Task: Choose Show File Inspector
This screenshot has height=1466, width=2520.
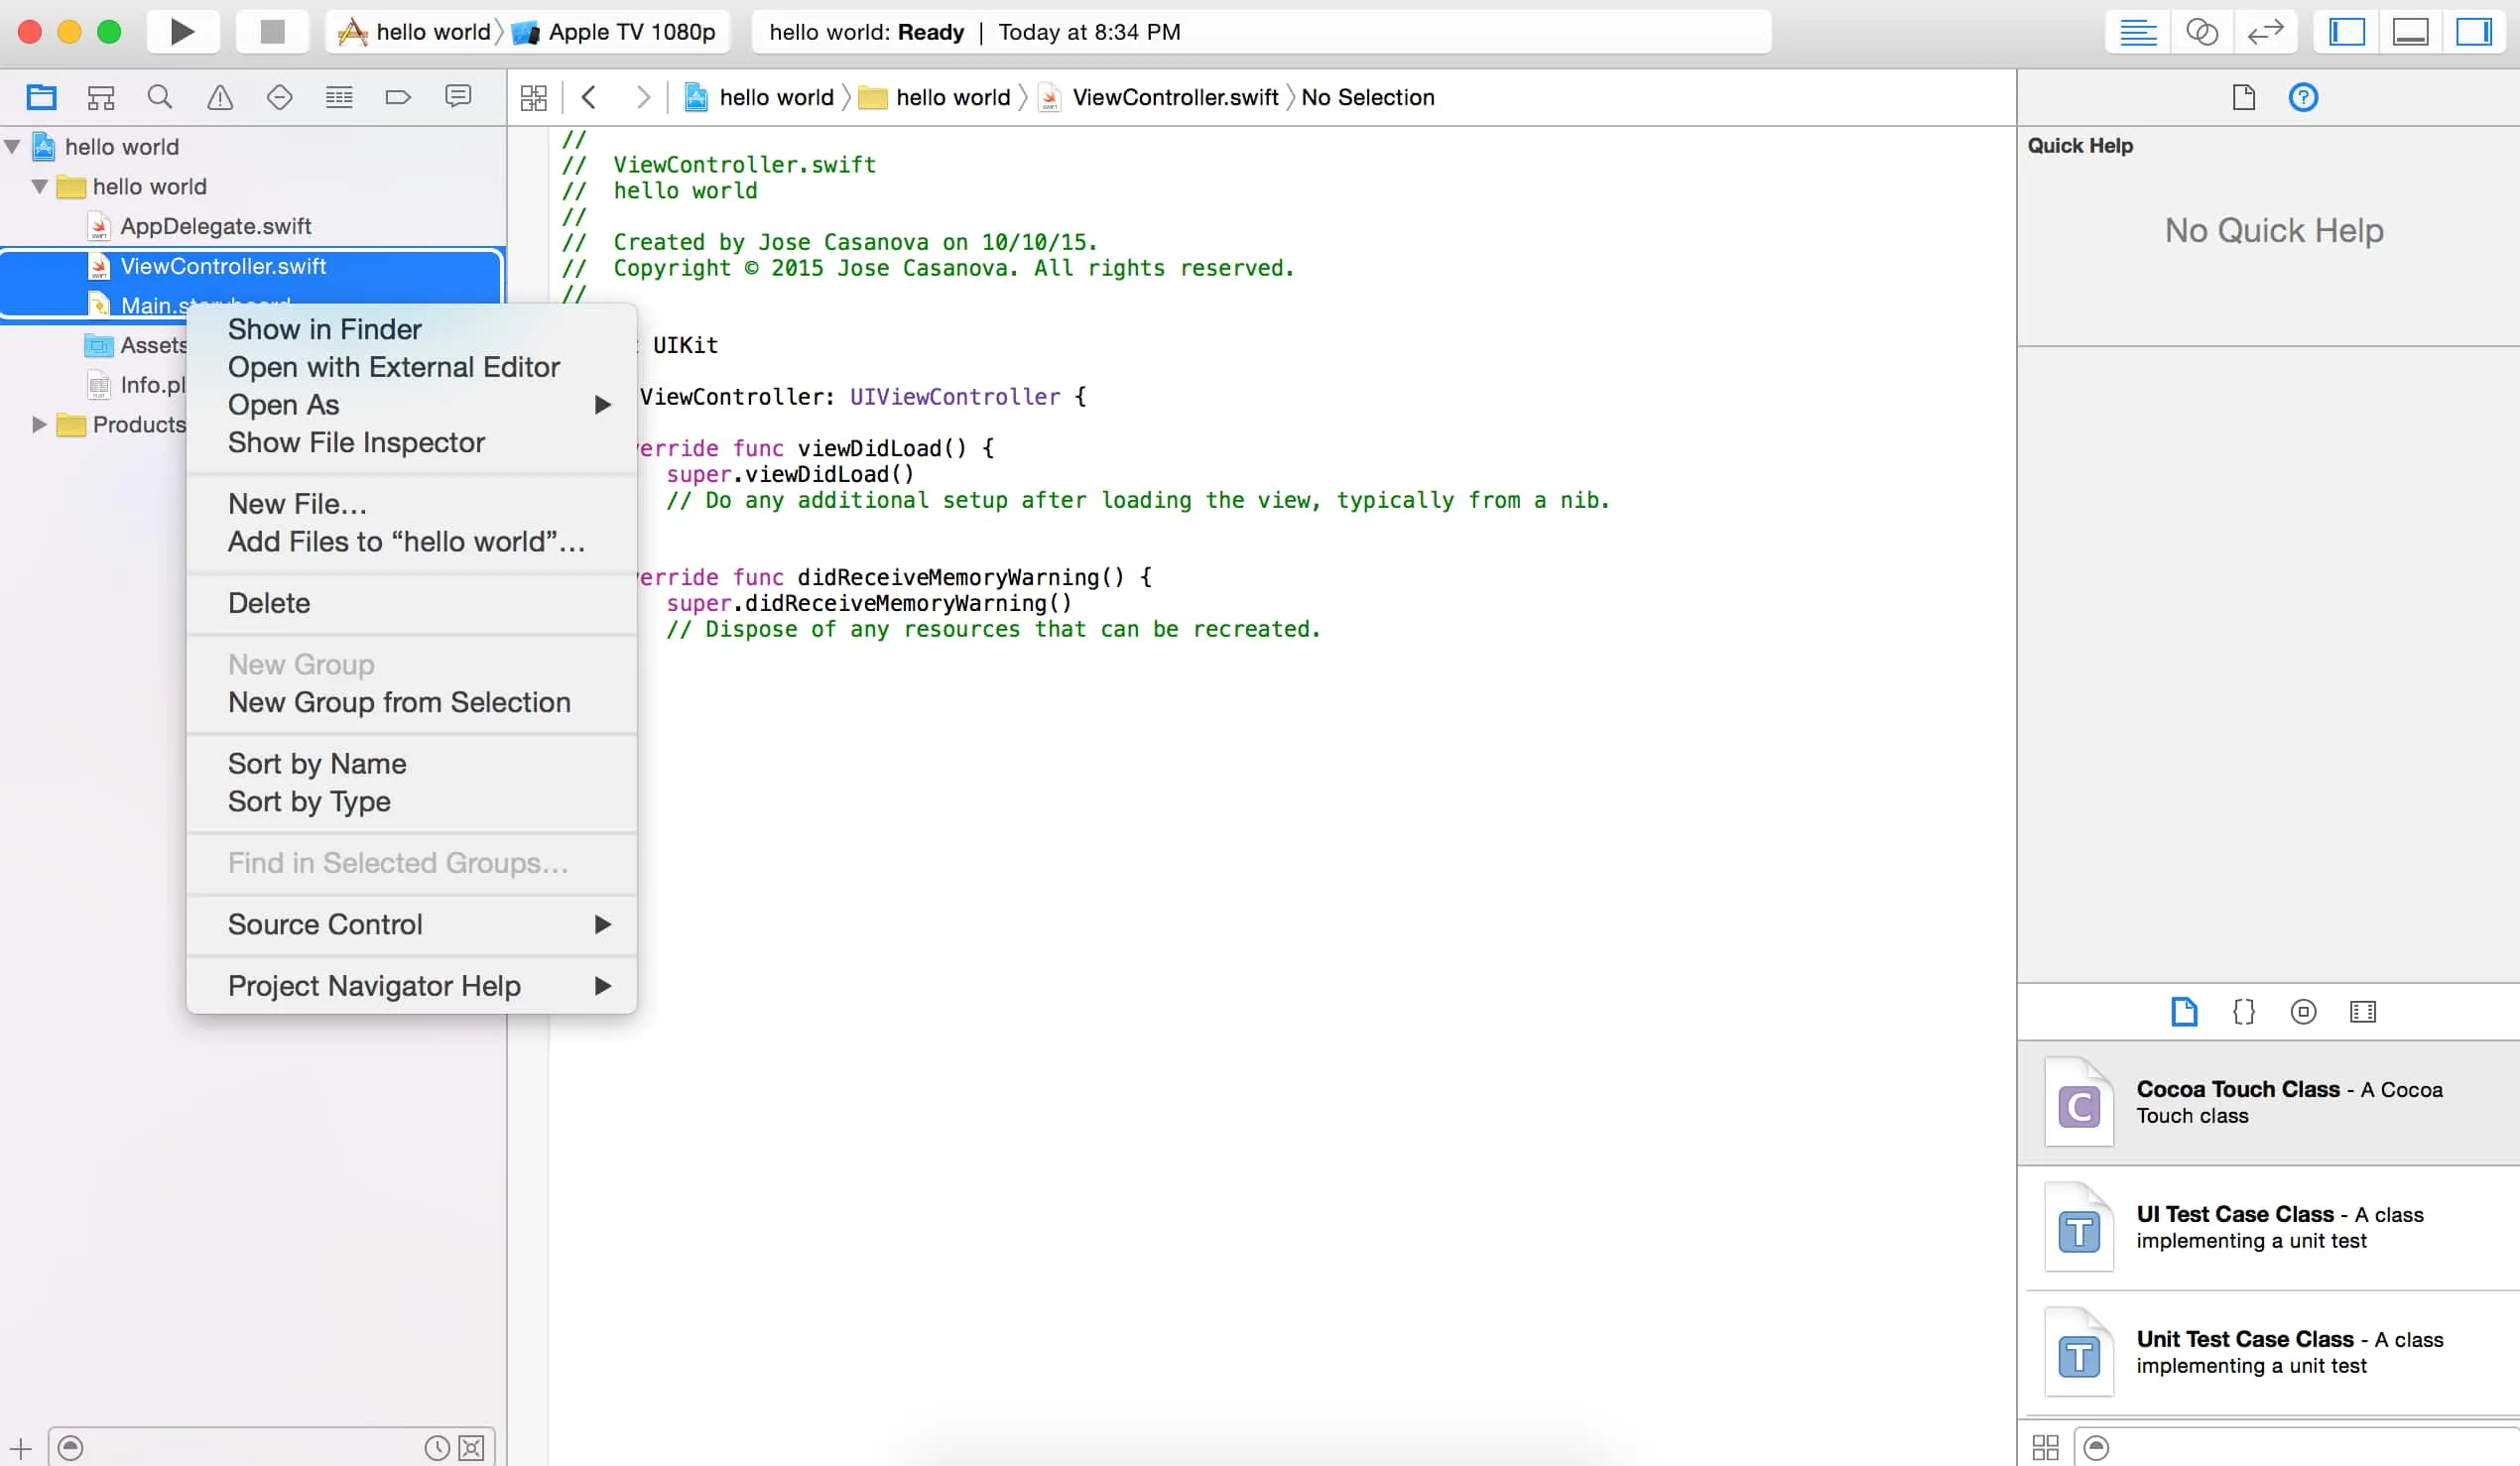Action: [356, 442]
